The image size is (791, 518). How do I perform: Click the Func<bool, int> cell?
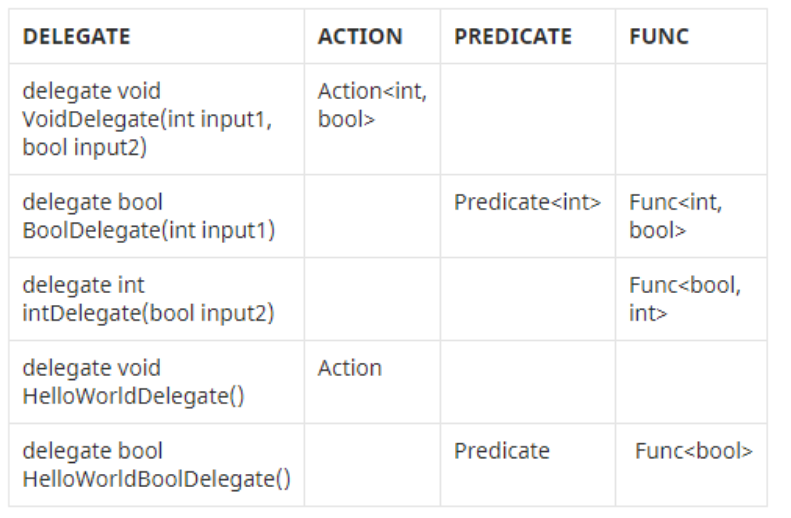click(691, 299)
